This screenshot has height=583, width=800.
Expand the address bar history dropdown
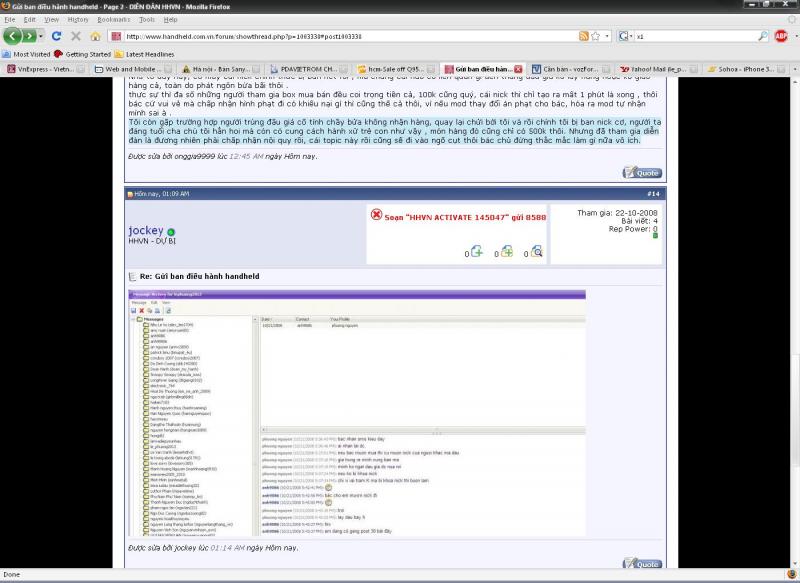pos(607,36)
